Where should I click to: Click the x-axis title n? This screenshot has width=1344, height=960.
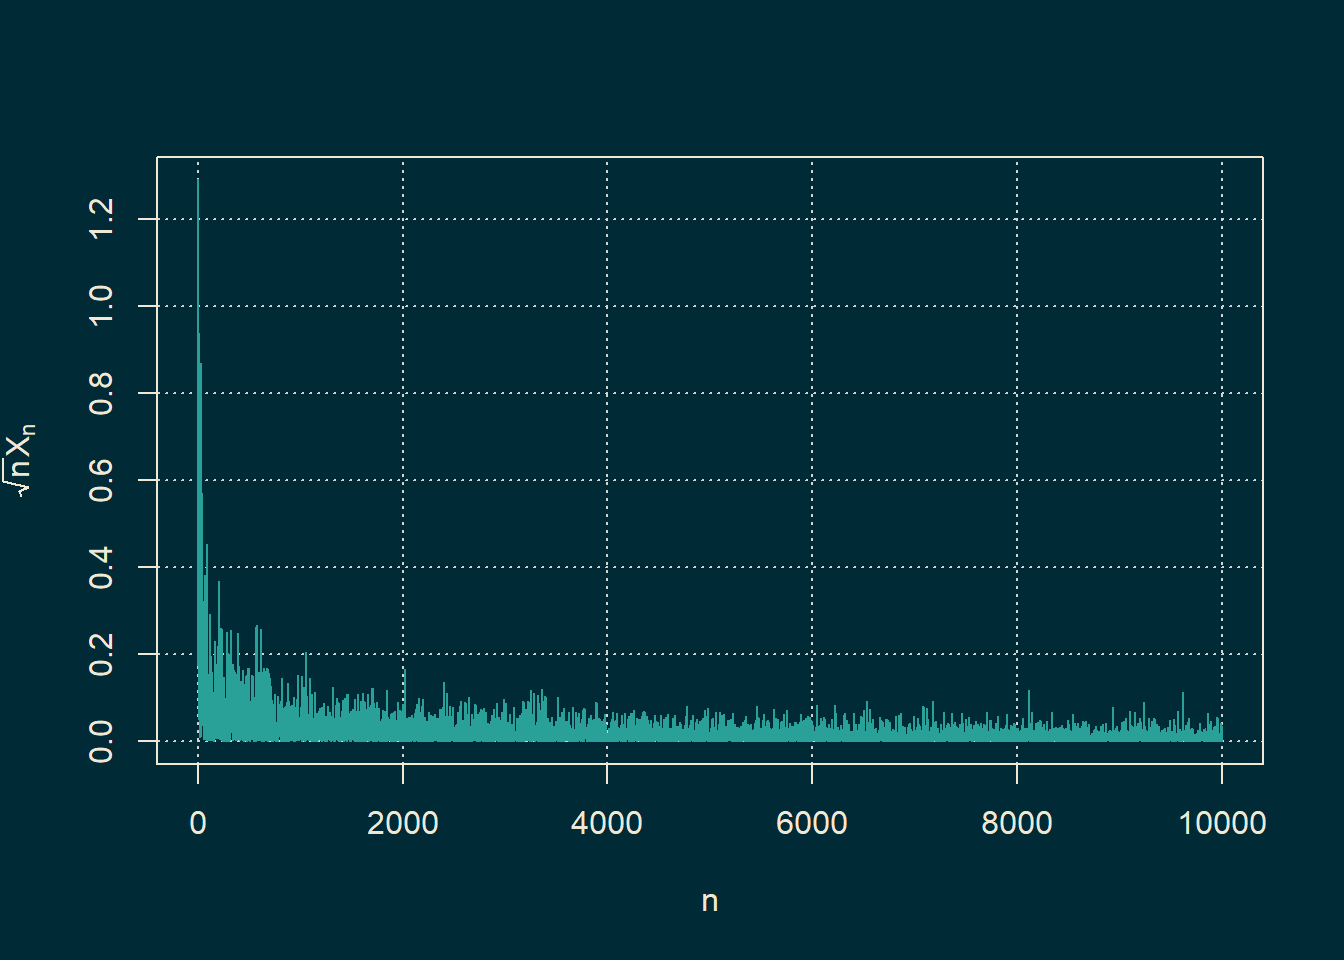pos(710,902)
